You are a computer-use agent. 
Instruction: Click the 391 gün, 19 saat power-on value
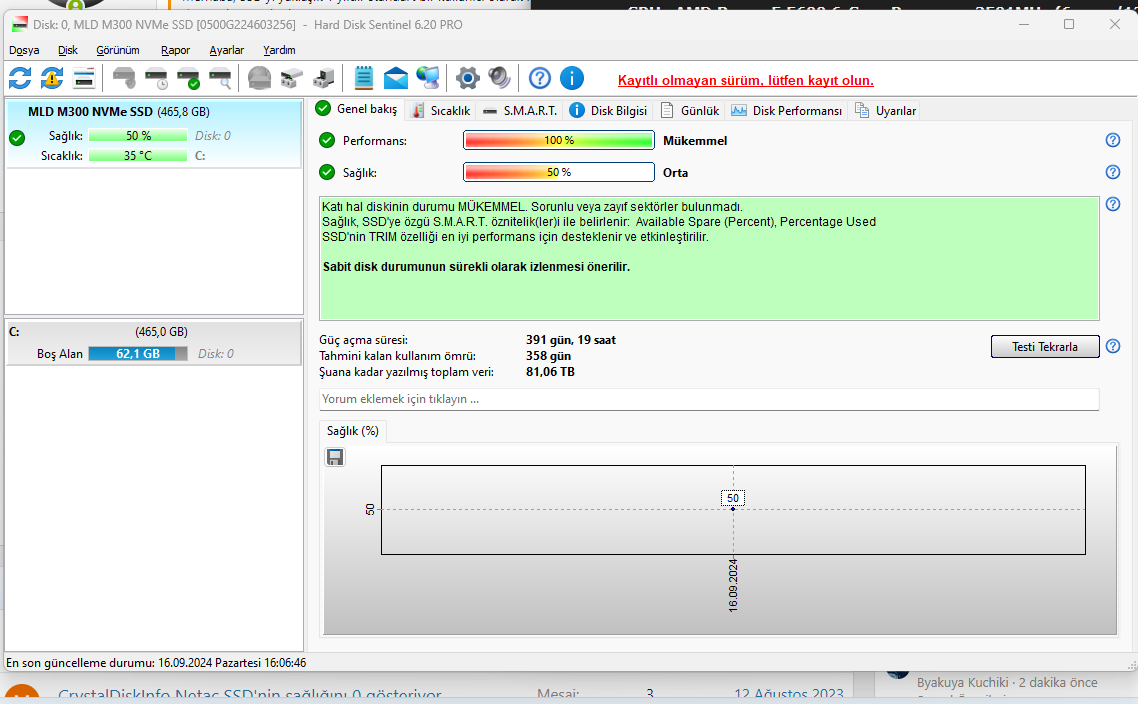point(570,340)
